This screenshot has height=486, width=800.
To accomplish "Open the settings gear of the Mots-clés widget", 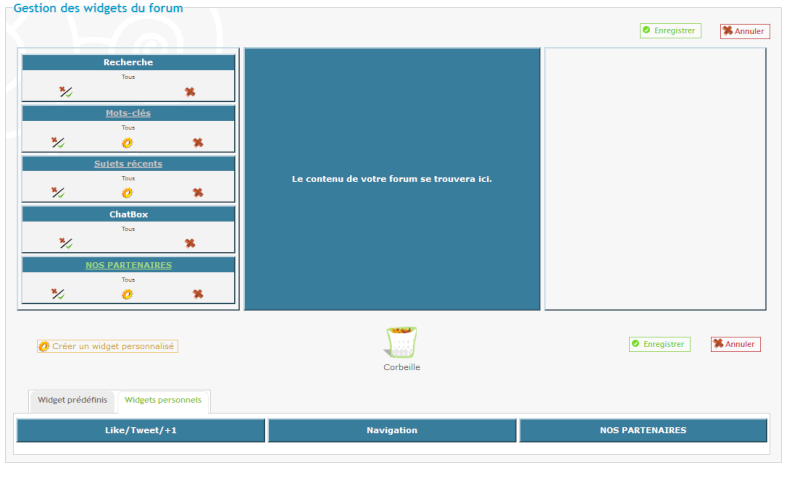I will pyautogui.click(x=127, y=143).
